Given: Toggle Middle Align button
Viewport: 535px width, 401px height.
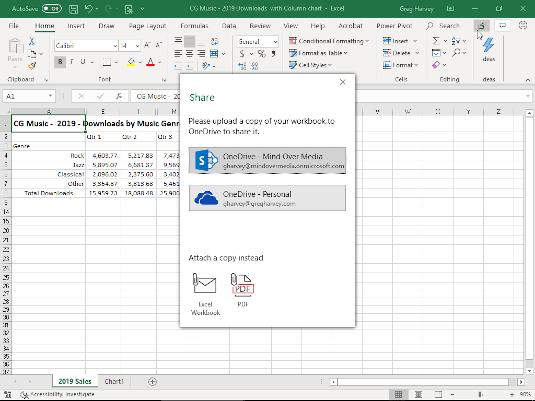Looking at the screenshot, I should point(189,42).
